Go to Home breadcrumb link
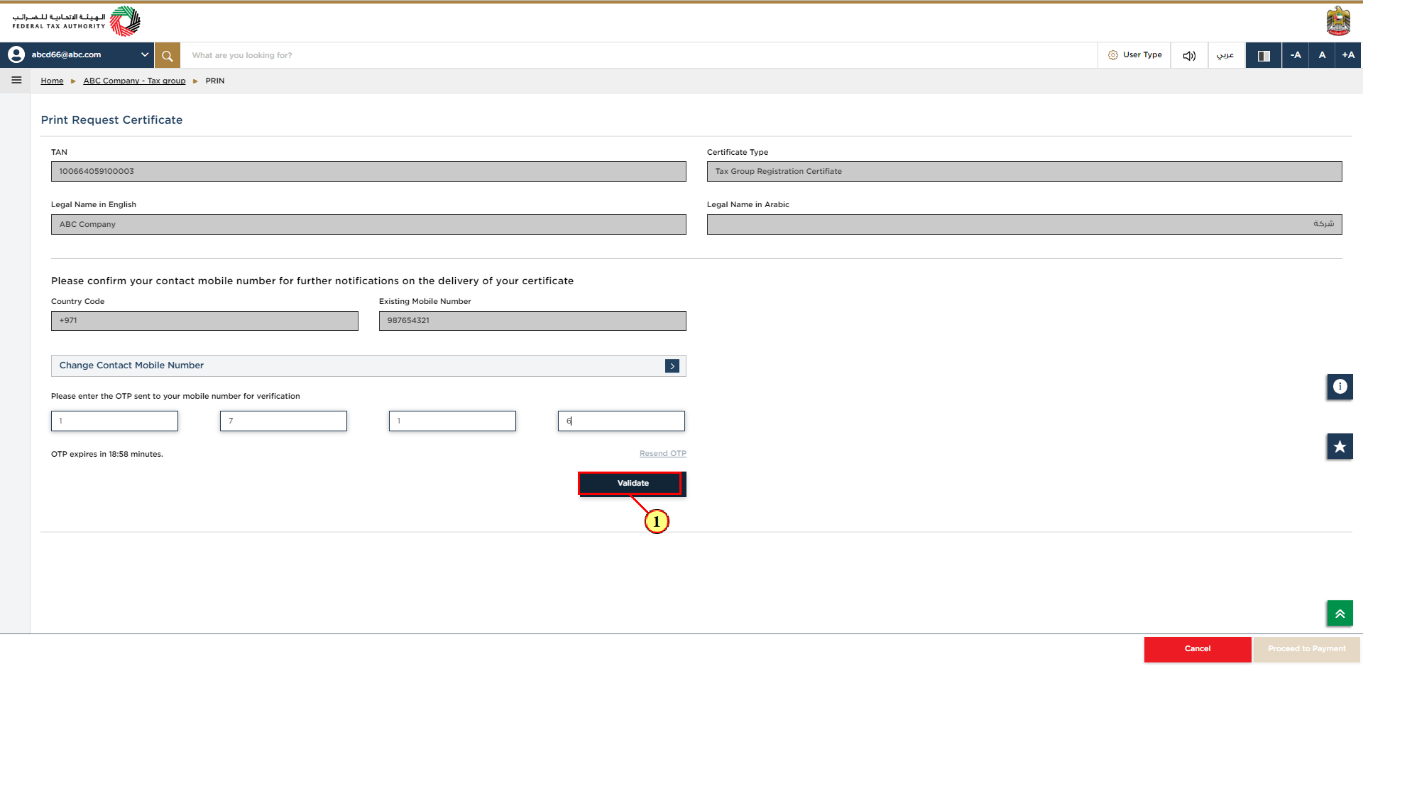 pos(52,81)
